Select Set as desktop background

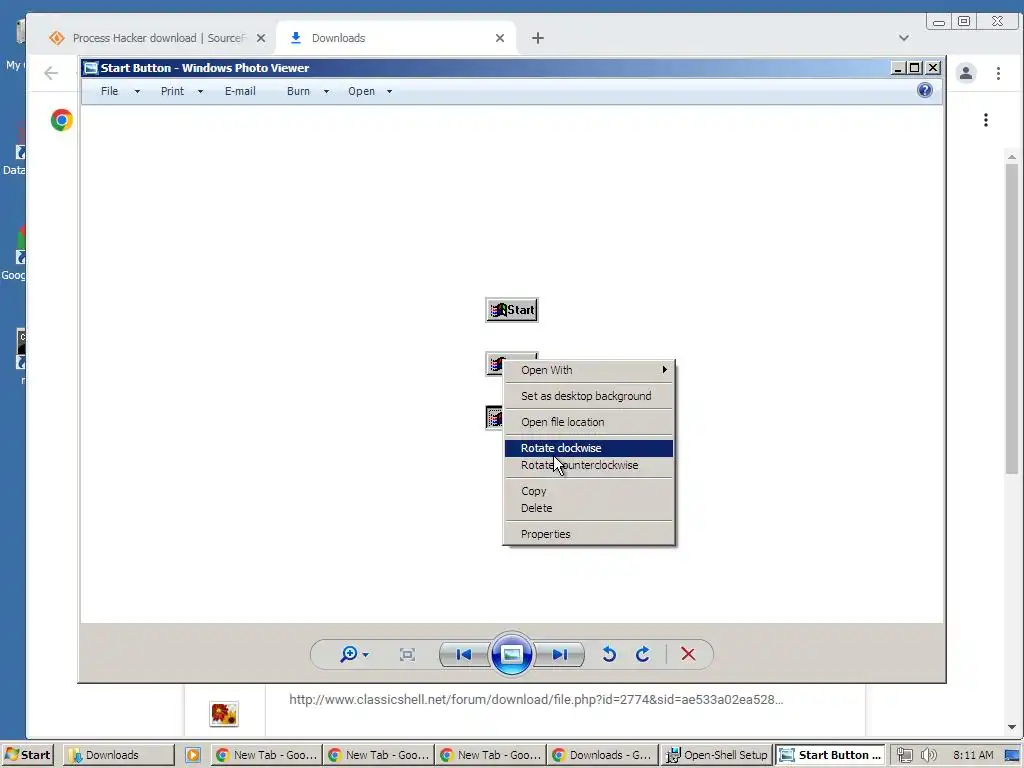coord(588,396)
